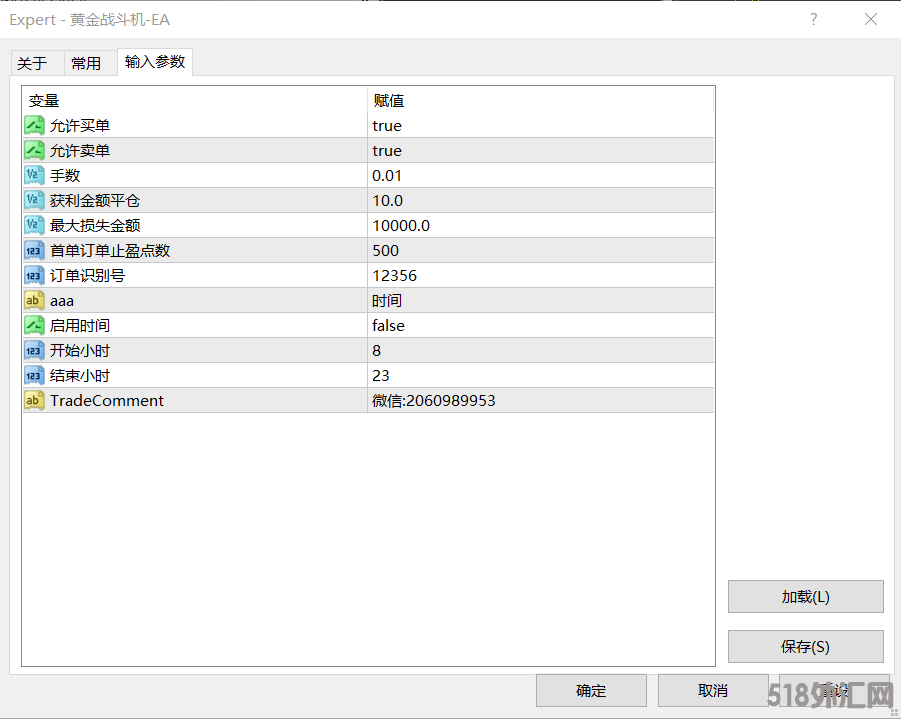Click the string icon beside TradeComment
901x719 pixels.
(x=34, y=401)
